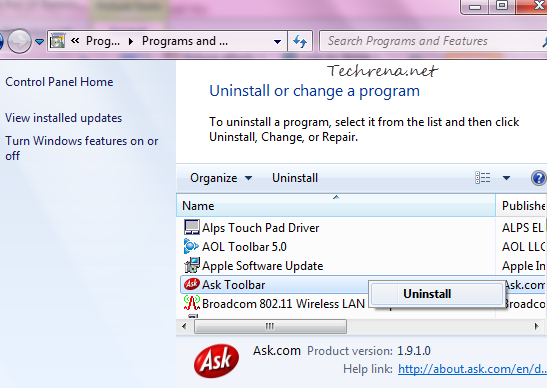
Task: Open the about.ask.com help link
Action: pos(473,369)
